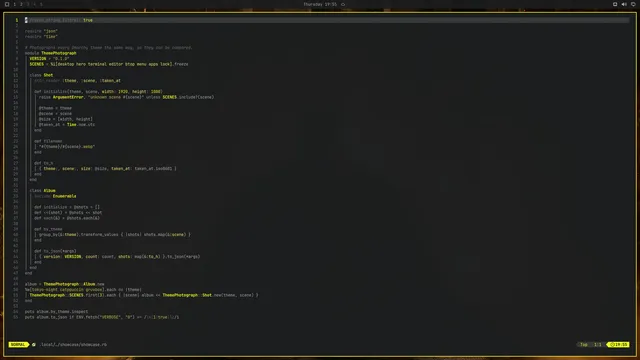The height and width of the screenshot is (360, 640).
Task: Click the puts album.by_theme.inspect line
Action: click(56, 311)
